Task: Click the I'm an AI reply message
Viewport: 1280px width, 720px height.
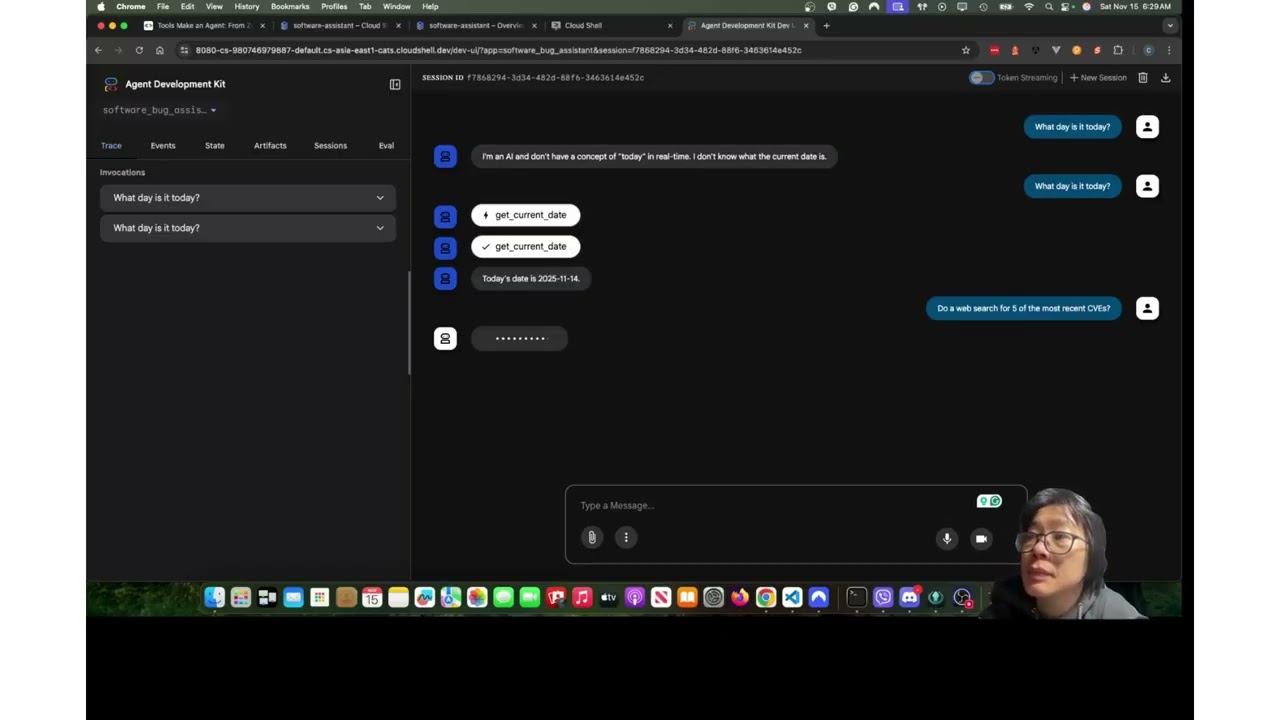Action: pyautogui.click(x=654, y=156)
